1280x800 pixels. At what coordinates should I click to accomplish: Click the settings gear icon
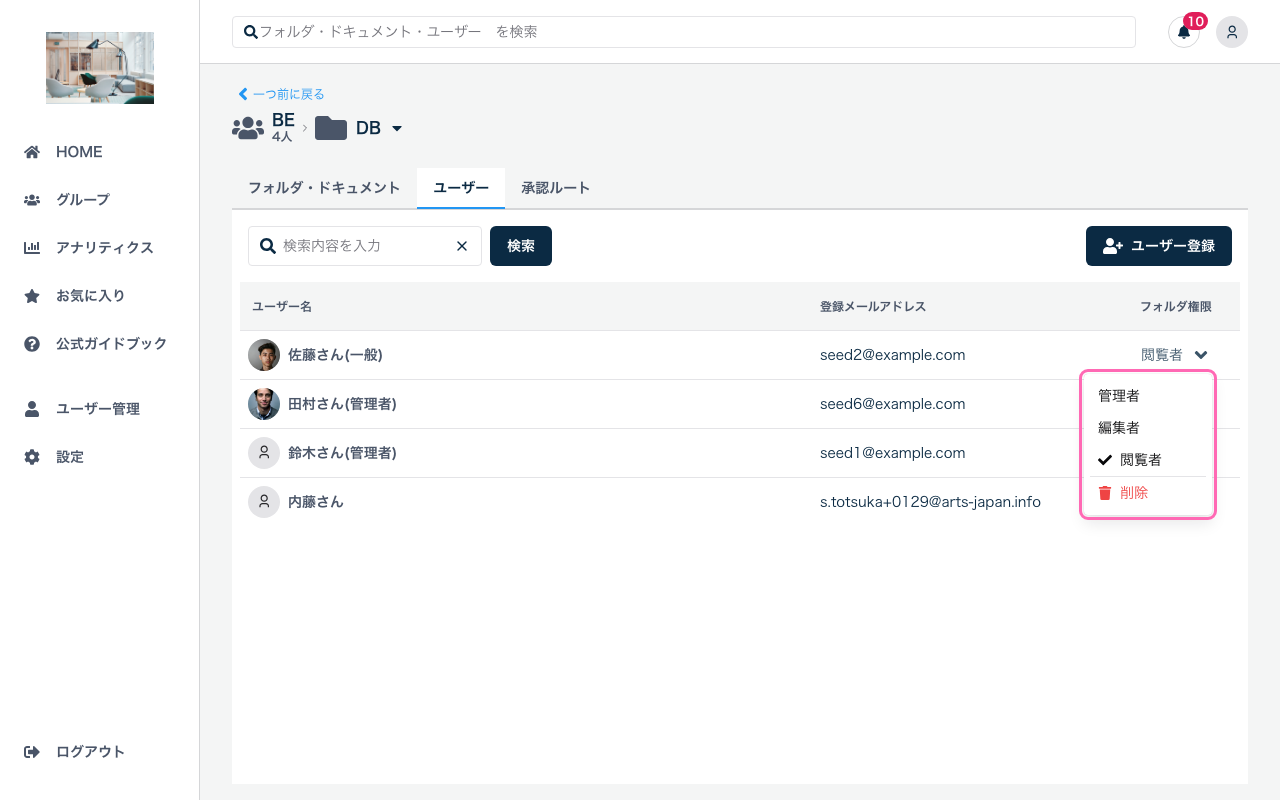coord(32,457)
